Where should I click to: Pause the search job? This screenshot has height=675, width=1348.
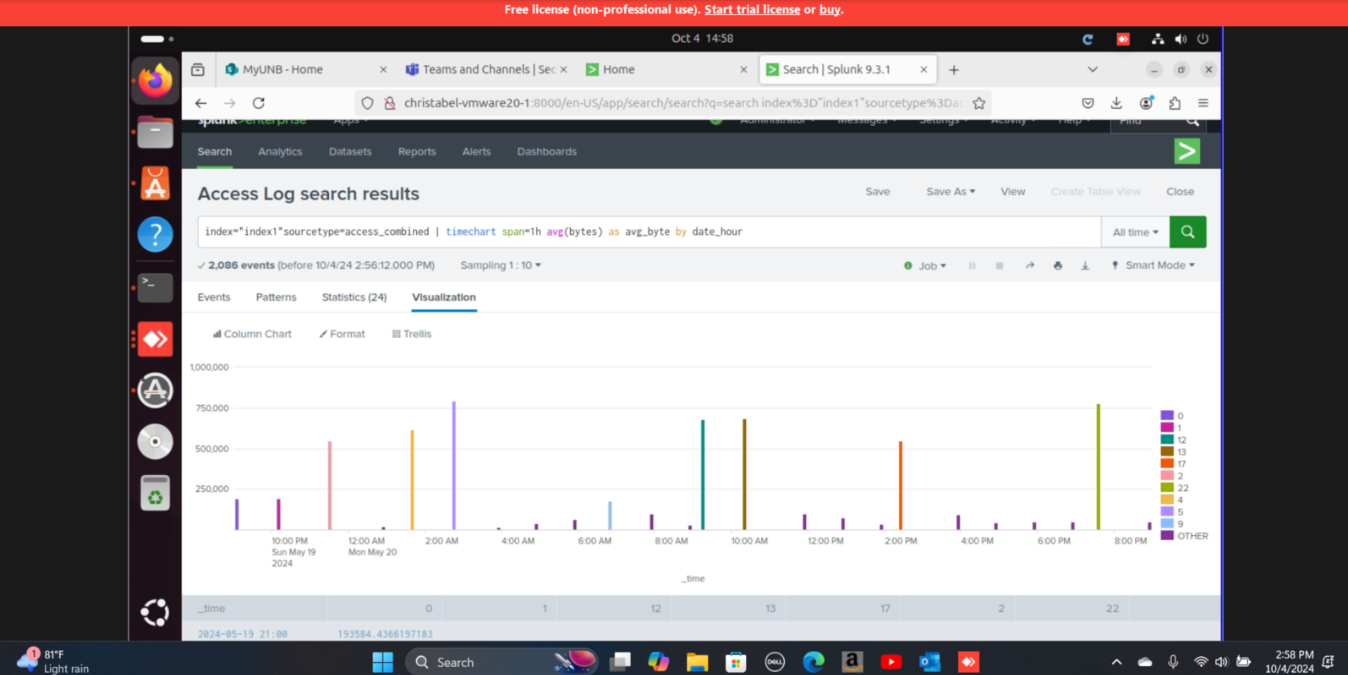(x=972, y=266)
